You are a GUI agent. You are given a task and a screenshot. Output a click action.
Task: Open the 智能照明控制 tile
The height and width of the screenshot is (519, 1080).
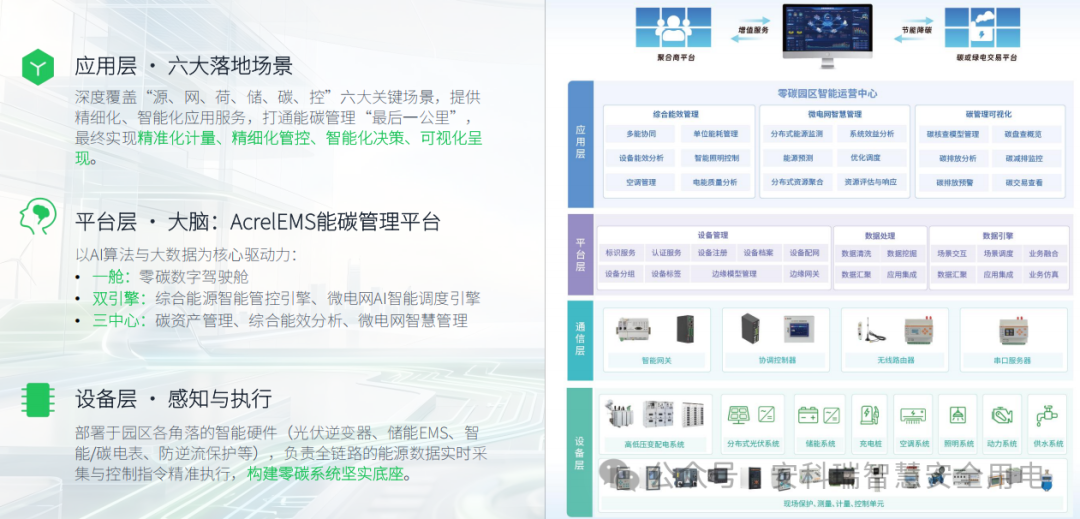tap(716, 158)
